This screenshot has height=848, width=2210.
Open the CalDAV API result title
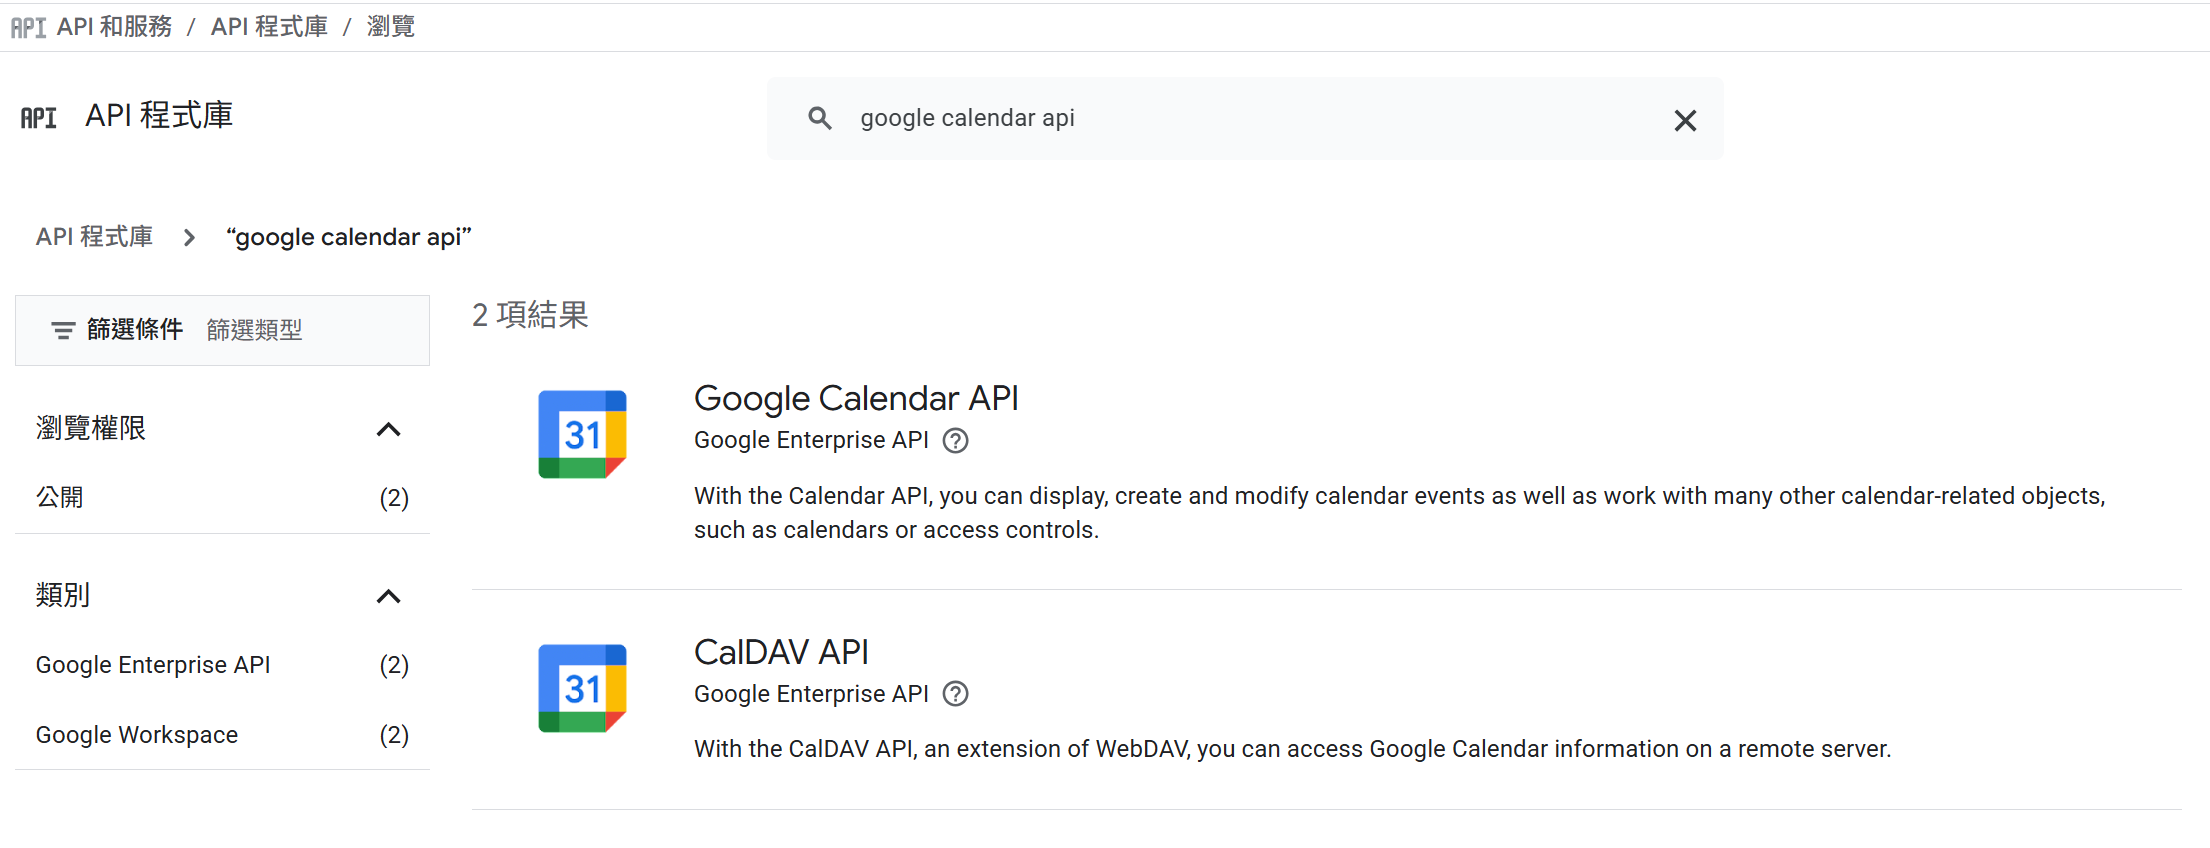781,652
